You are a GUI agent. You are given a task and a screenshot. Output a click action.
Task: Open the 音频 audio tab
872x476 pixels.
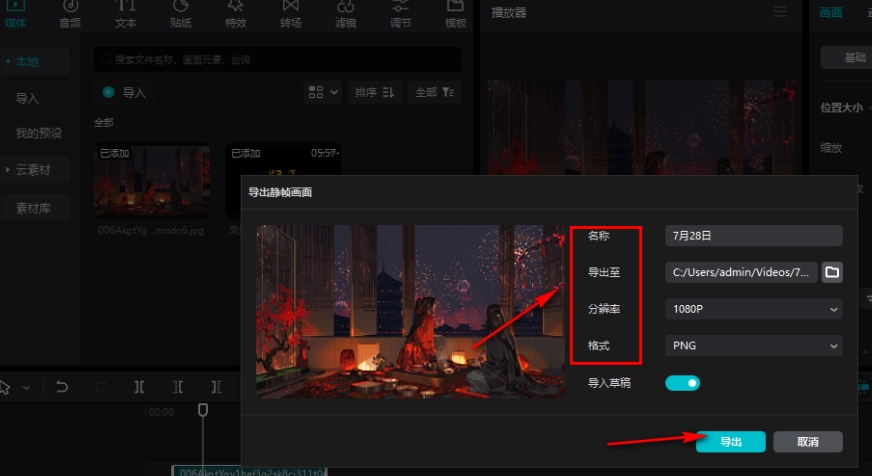pyautogui.click(x=70, y=14)
